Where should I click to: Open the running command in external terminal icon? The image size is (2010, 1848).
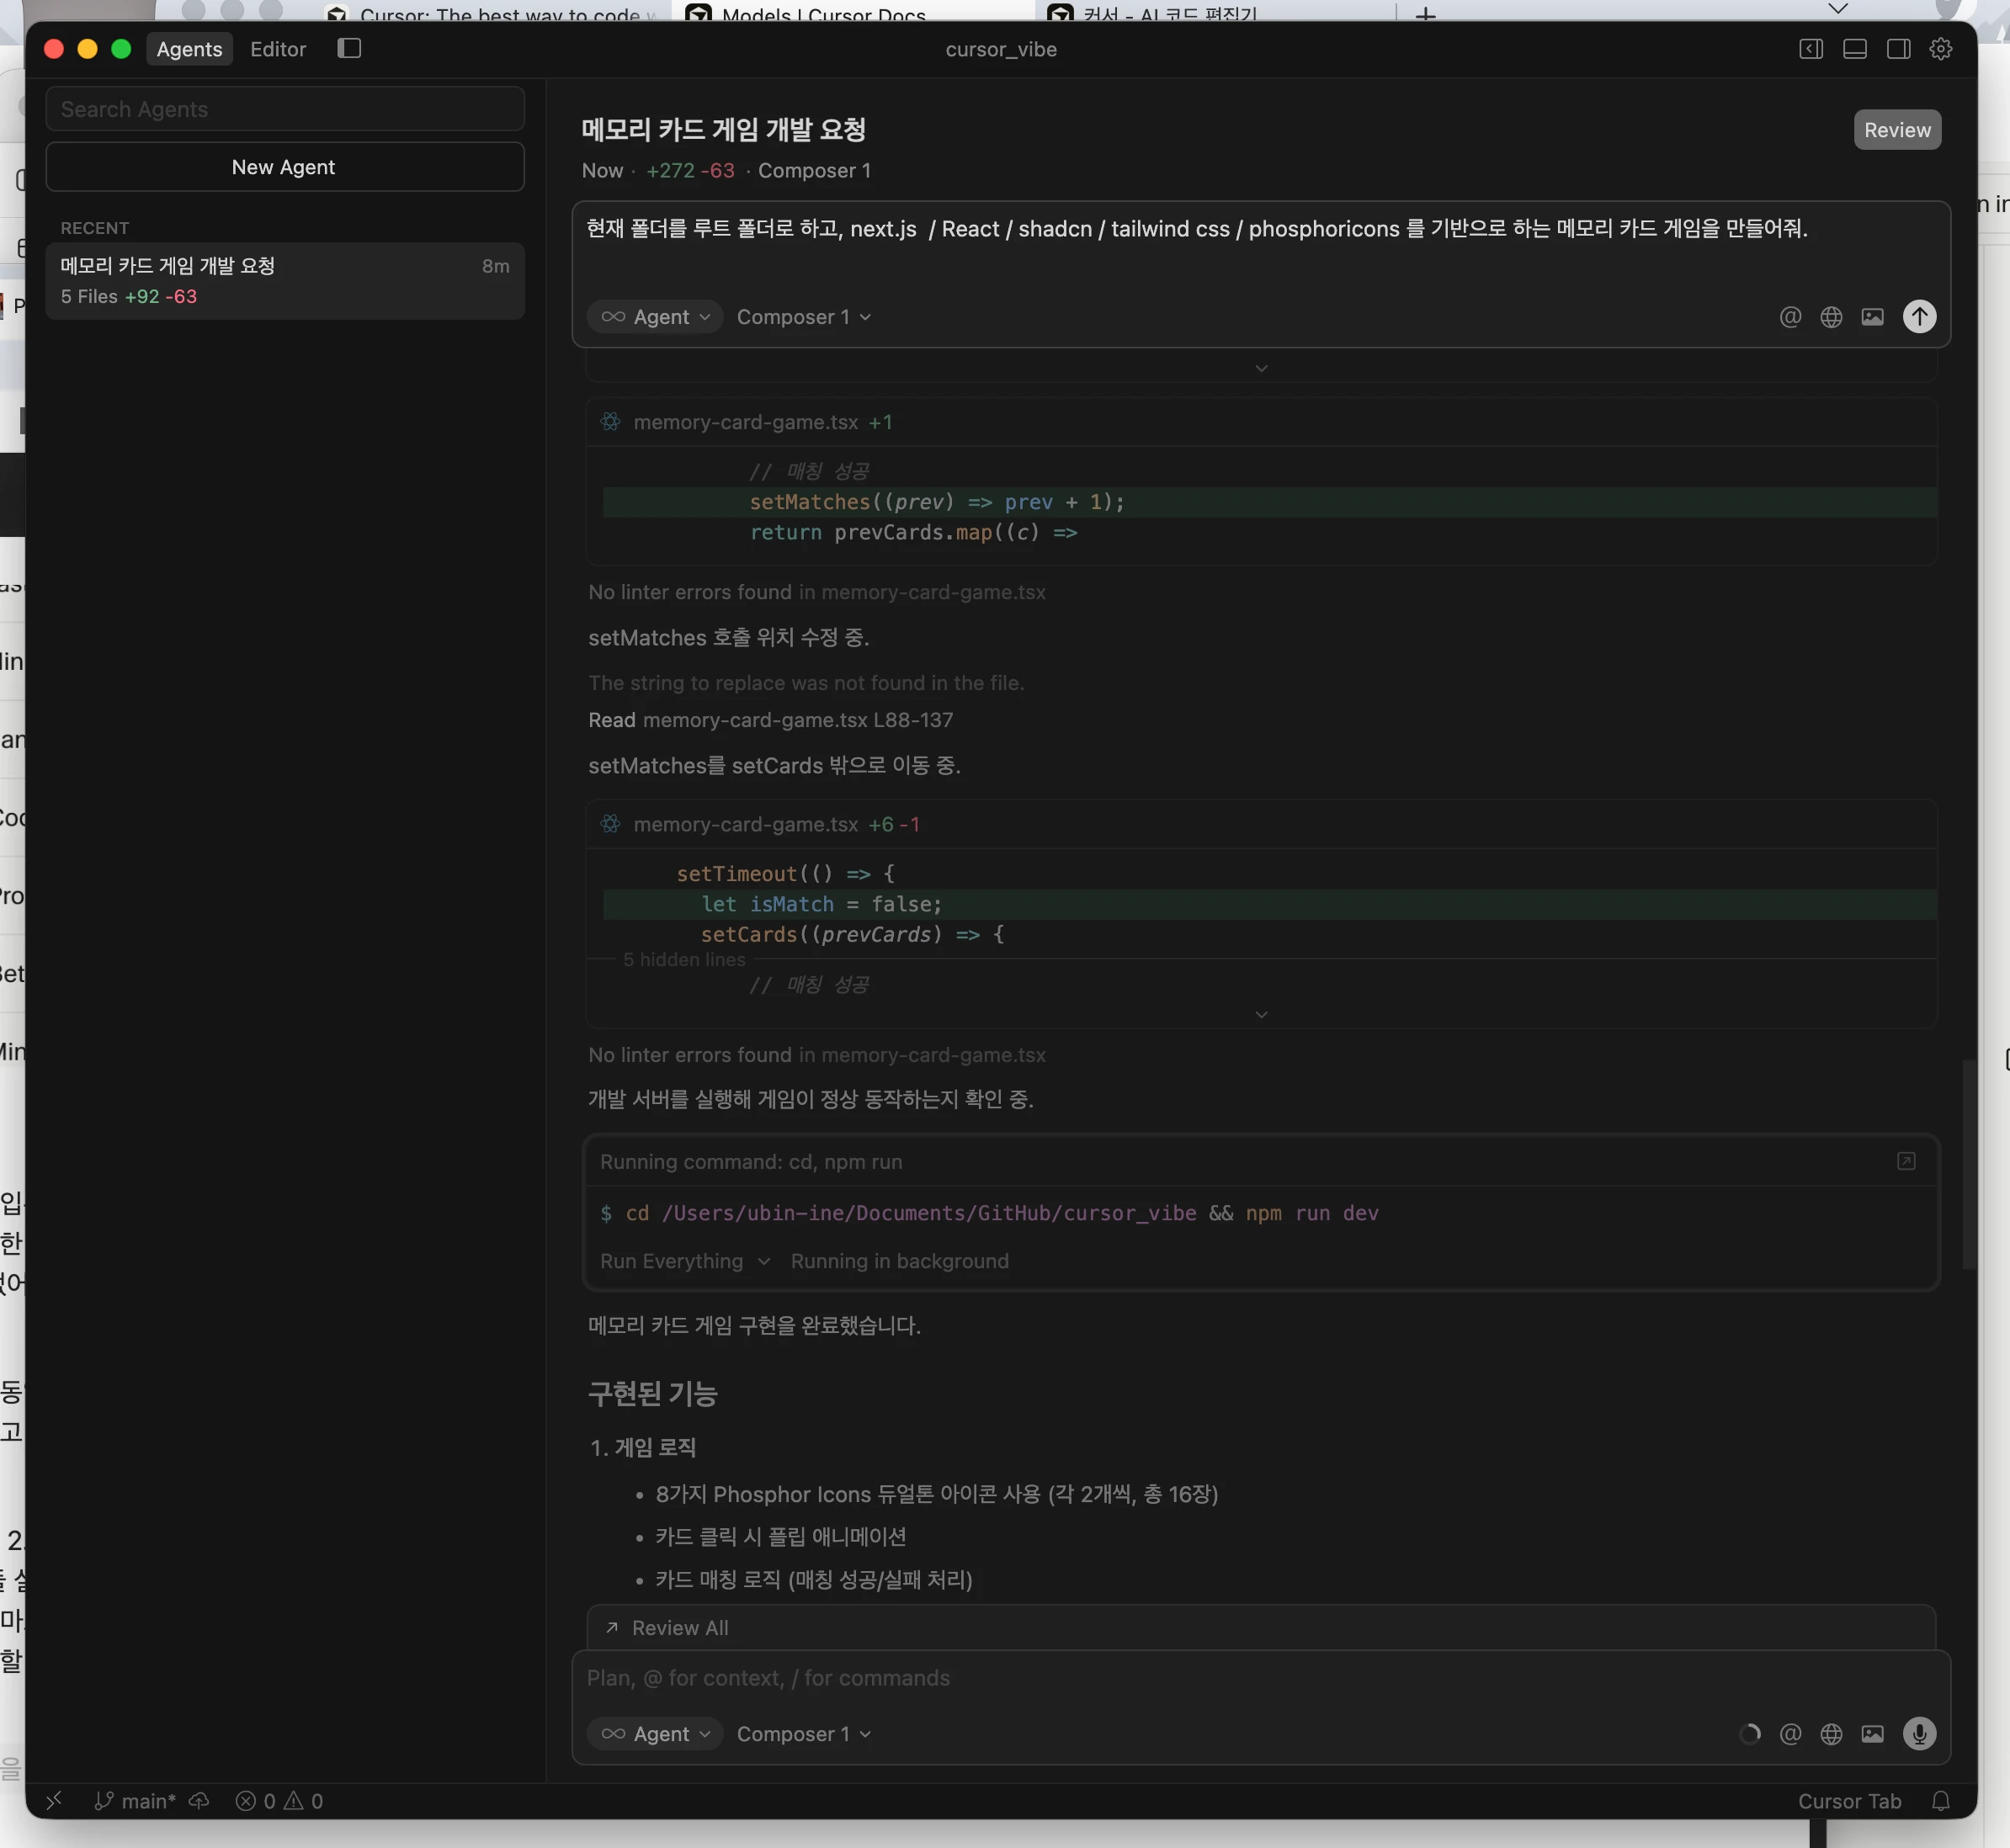click(x=1906, y=1161)
